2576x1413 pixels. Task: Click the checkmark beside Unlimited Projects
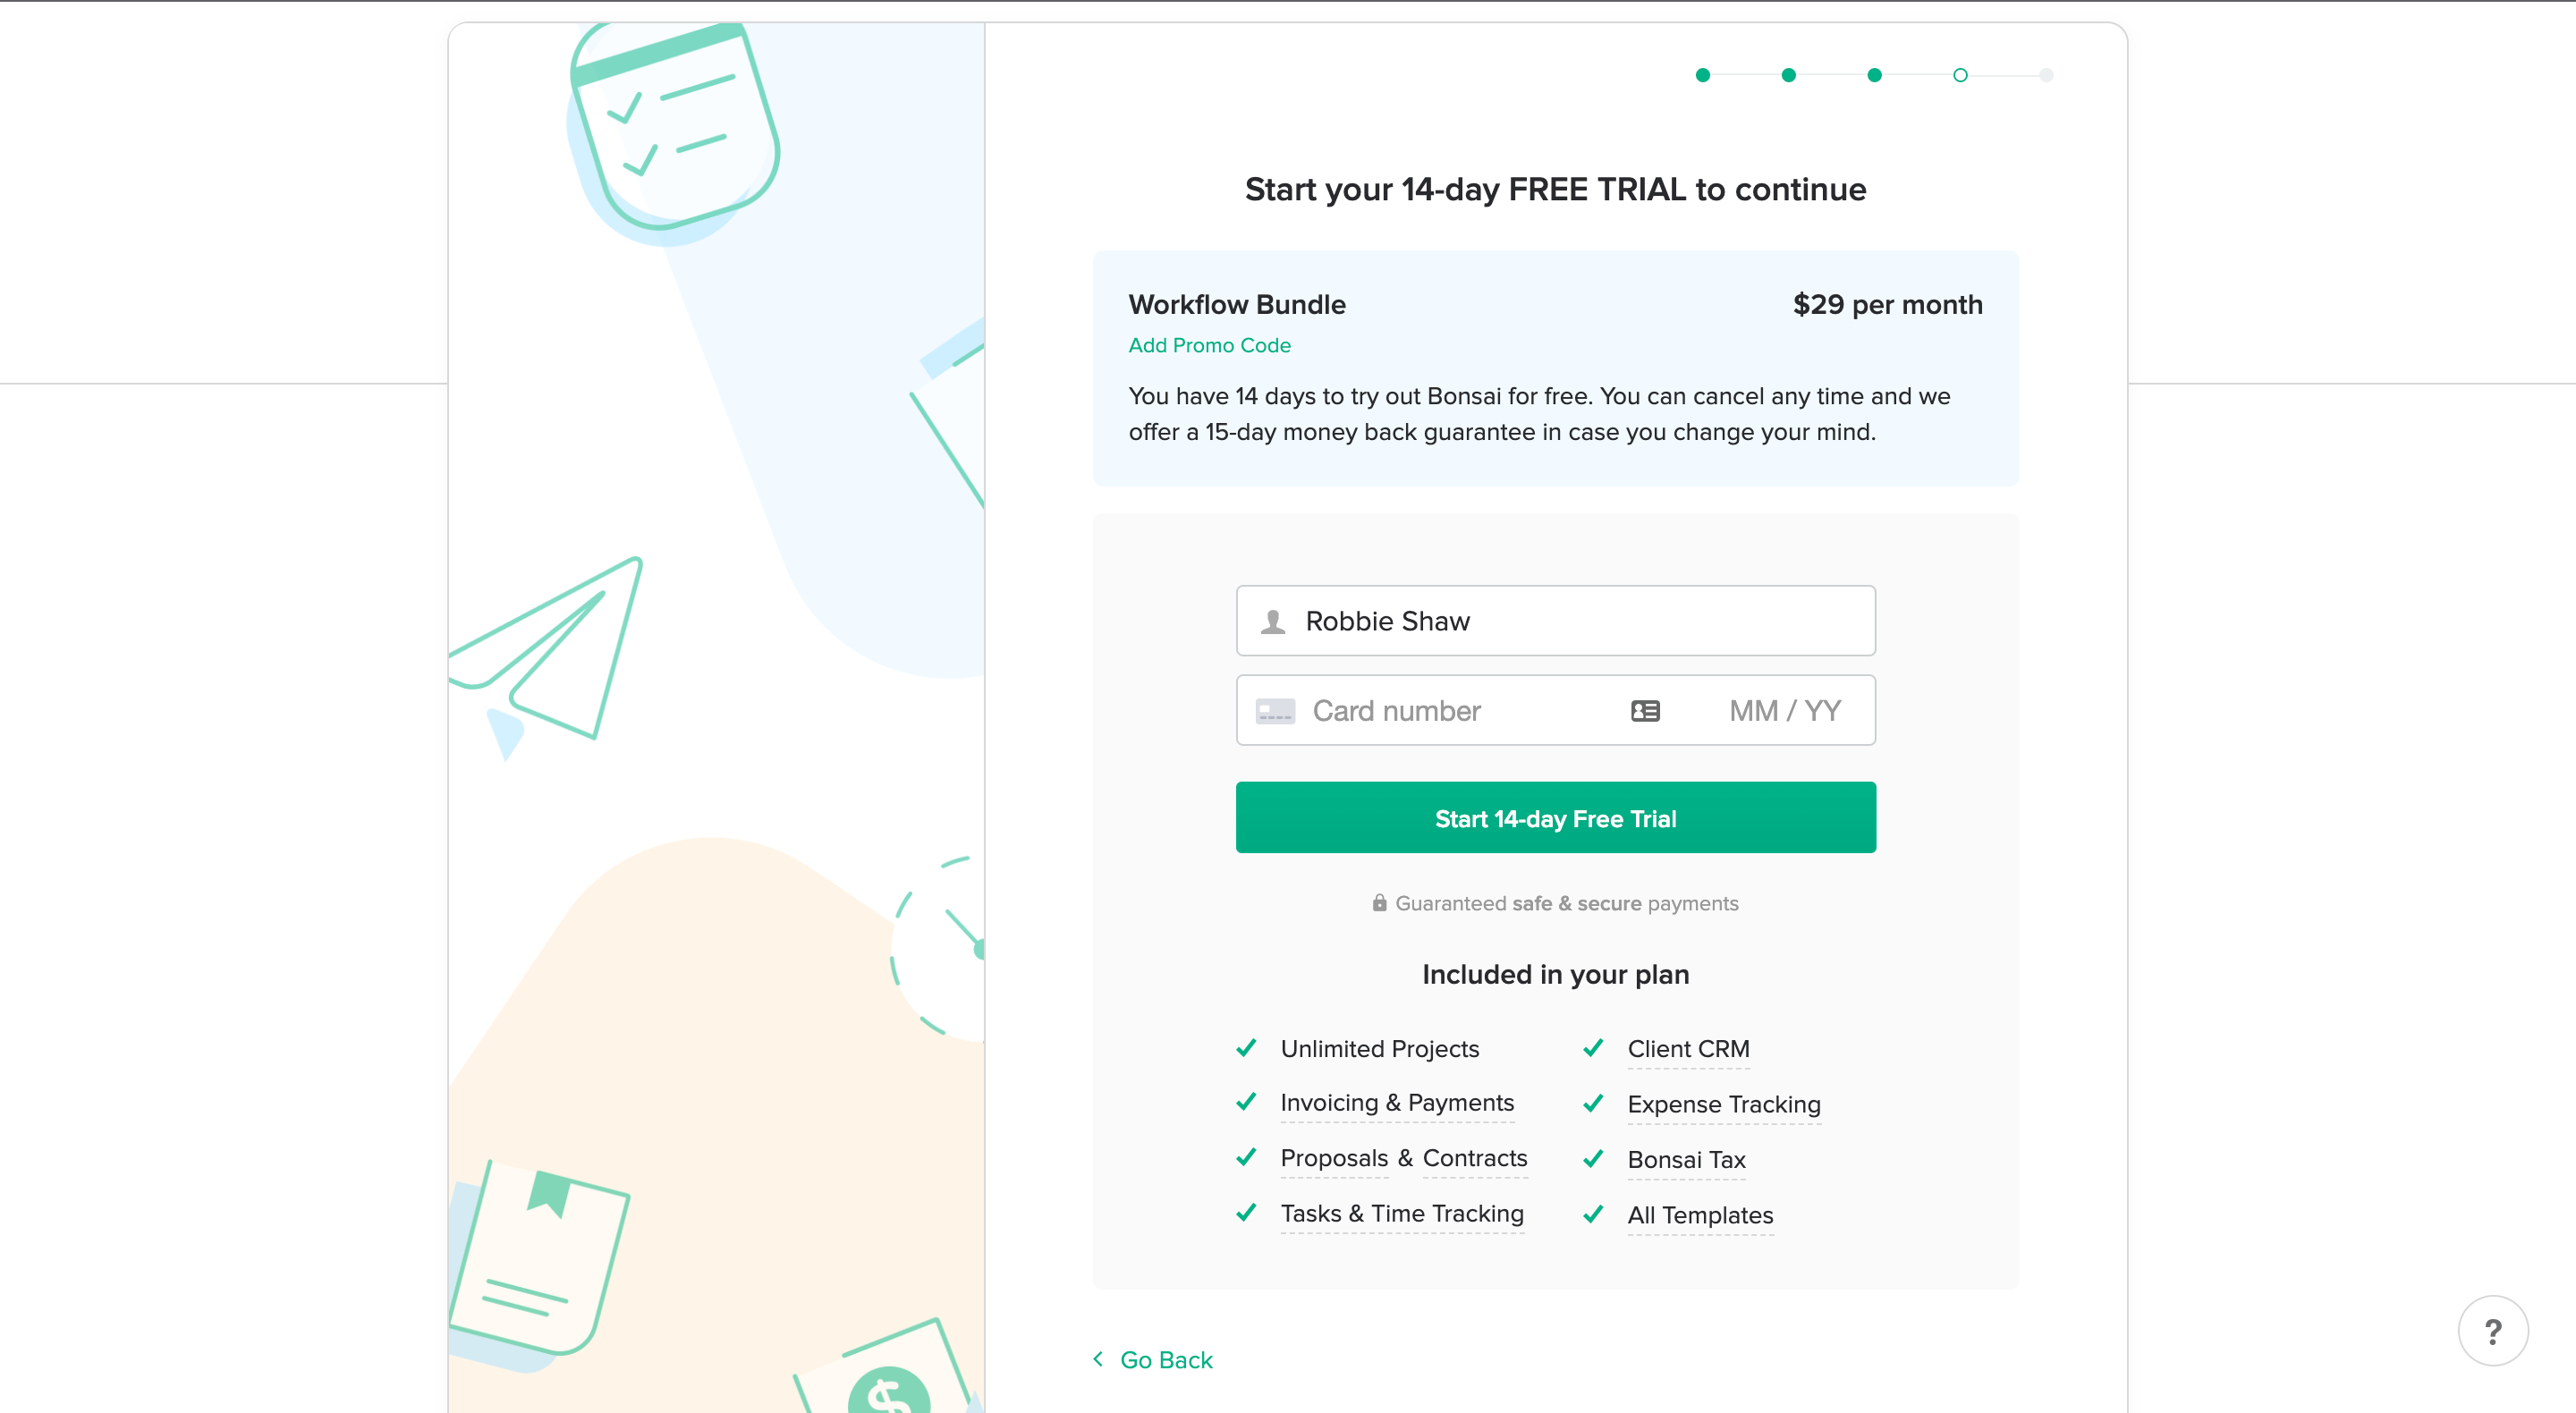(1246, 1048)
